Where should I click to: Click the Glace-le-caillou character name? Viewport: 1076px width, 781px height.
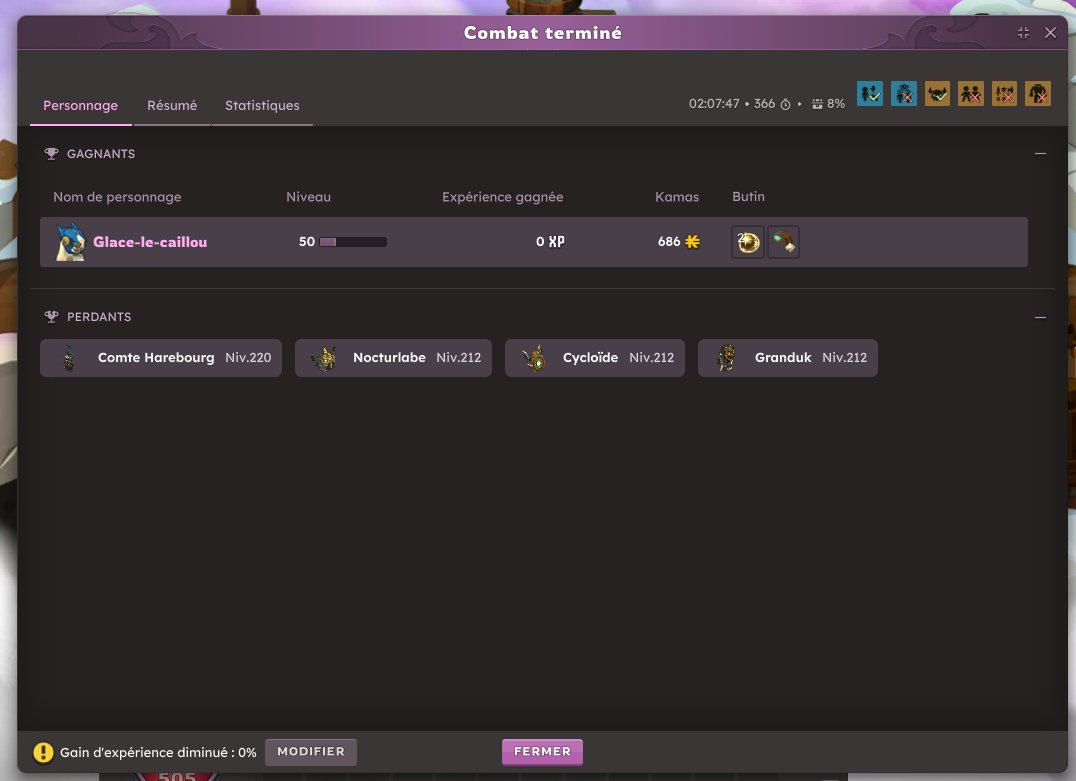click(x=150, y=242)
